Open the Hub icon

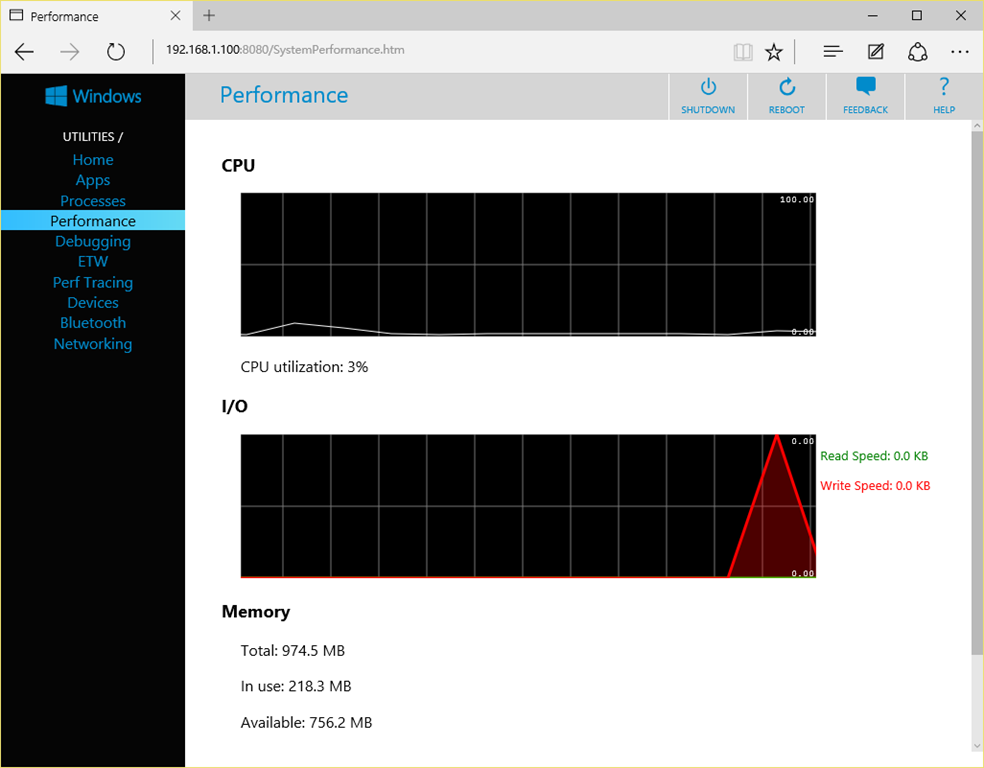833,51
